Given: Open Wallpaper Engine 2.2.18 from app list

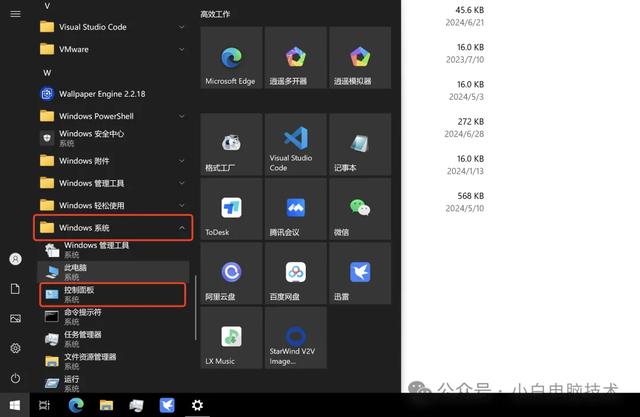Looking at the screenshot, I should tap(113, 94).
